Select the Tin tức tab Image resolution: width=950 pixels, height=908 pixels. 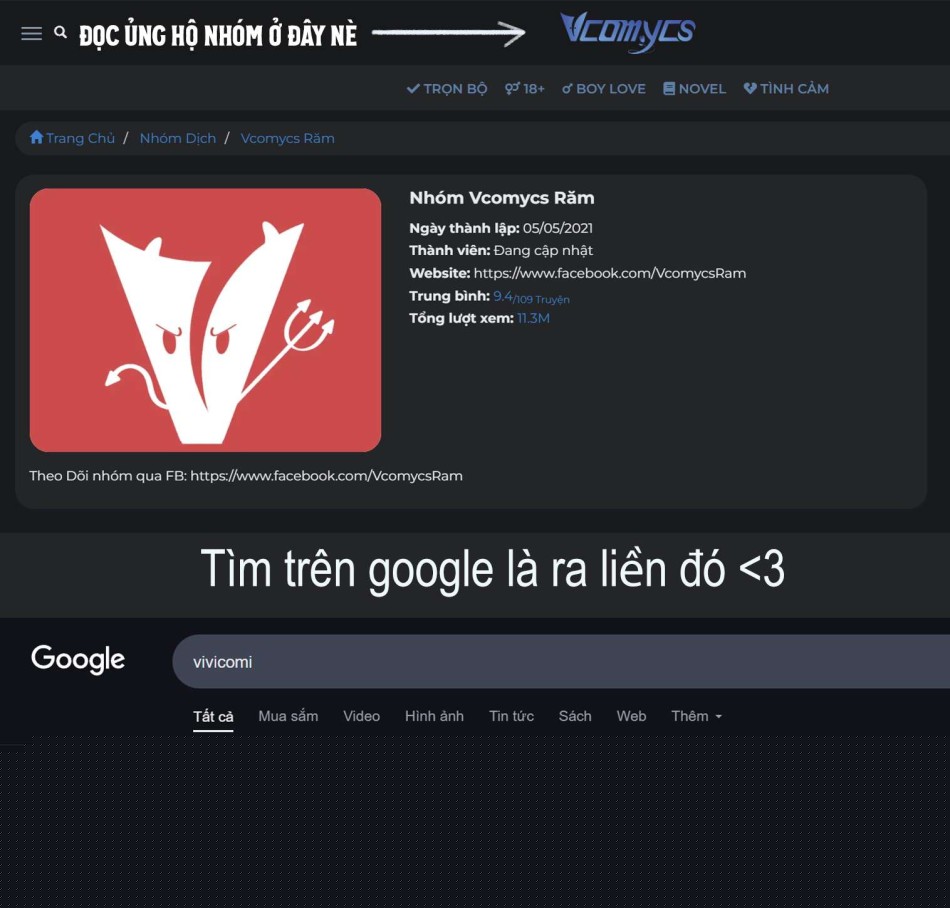pos(511,716)
